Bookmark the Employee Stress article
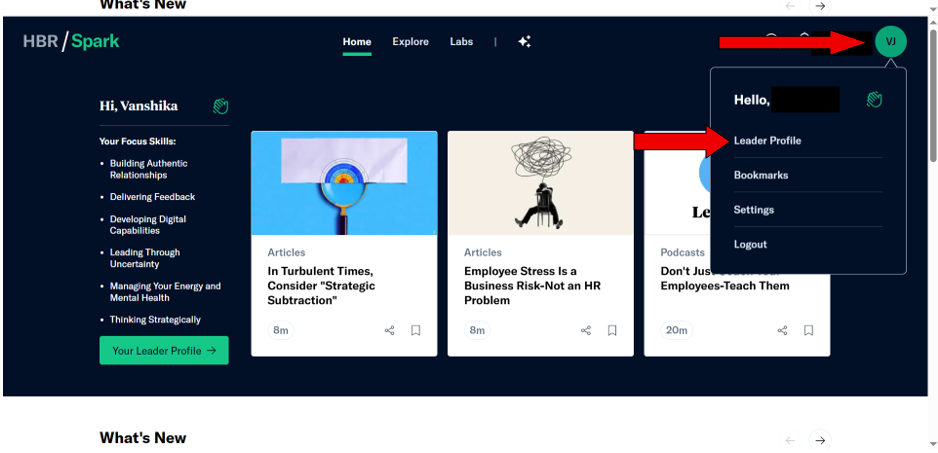This screenshot has width=938, height=453. pos(612,330)
